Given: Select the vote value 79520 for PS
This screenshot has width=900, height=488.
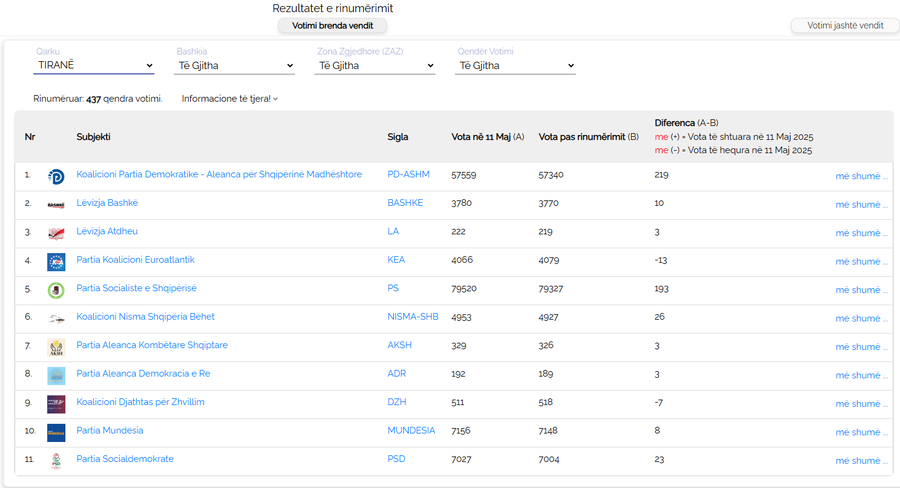Looking at the screenshot, I should click(464, 289).
